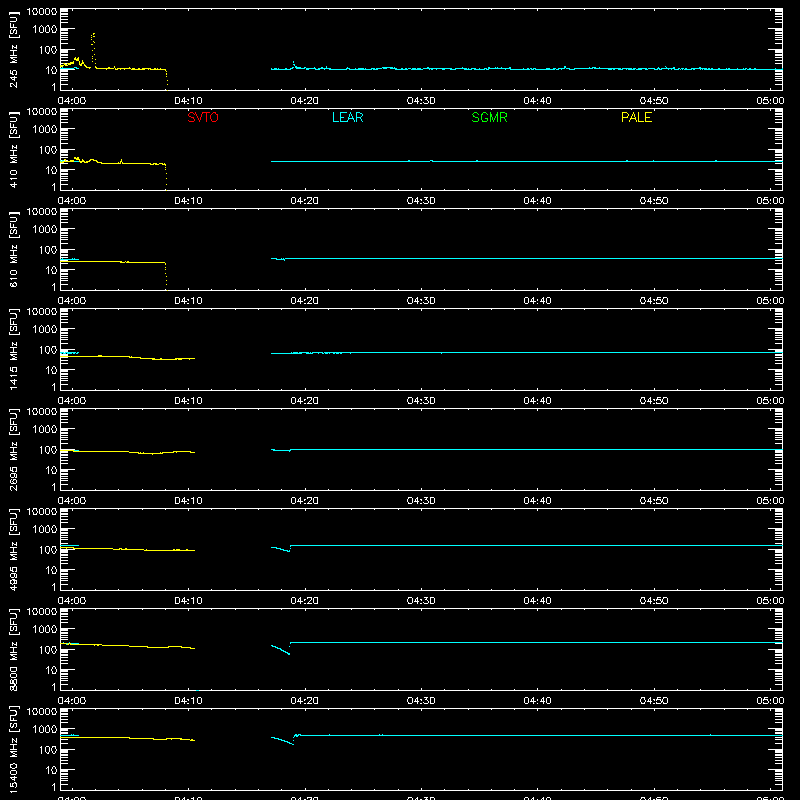Click the green SGMR legend label
This screenshot has height=800, width=800.
pos(489,117)
